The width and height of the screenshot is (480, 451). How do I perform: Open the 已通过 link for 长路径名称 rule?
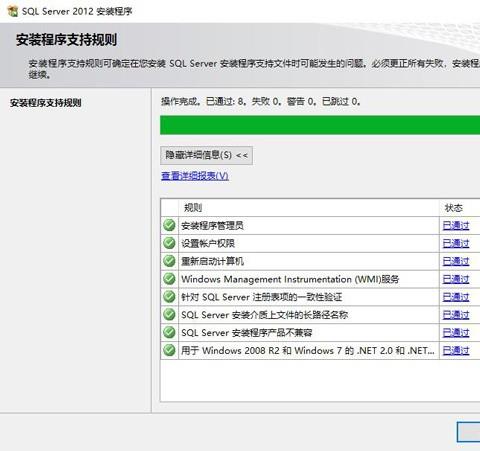456,315
